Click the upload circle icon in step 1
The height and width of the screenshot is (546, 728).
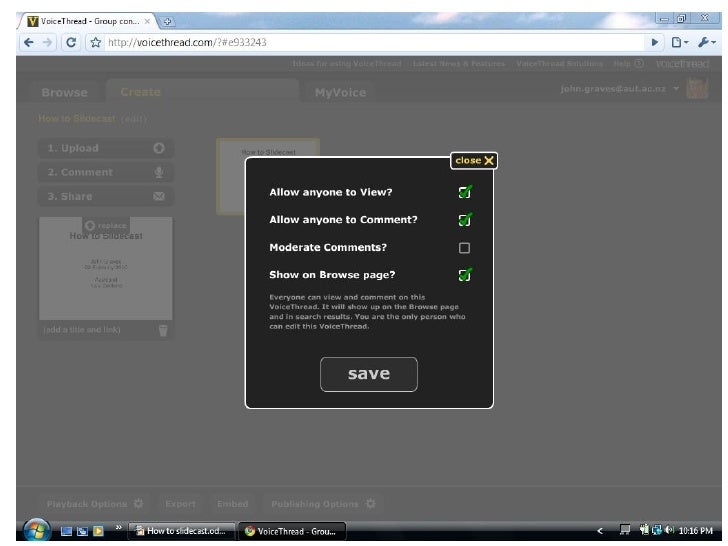(159, 148)
